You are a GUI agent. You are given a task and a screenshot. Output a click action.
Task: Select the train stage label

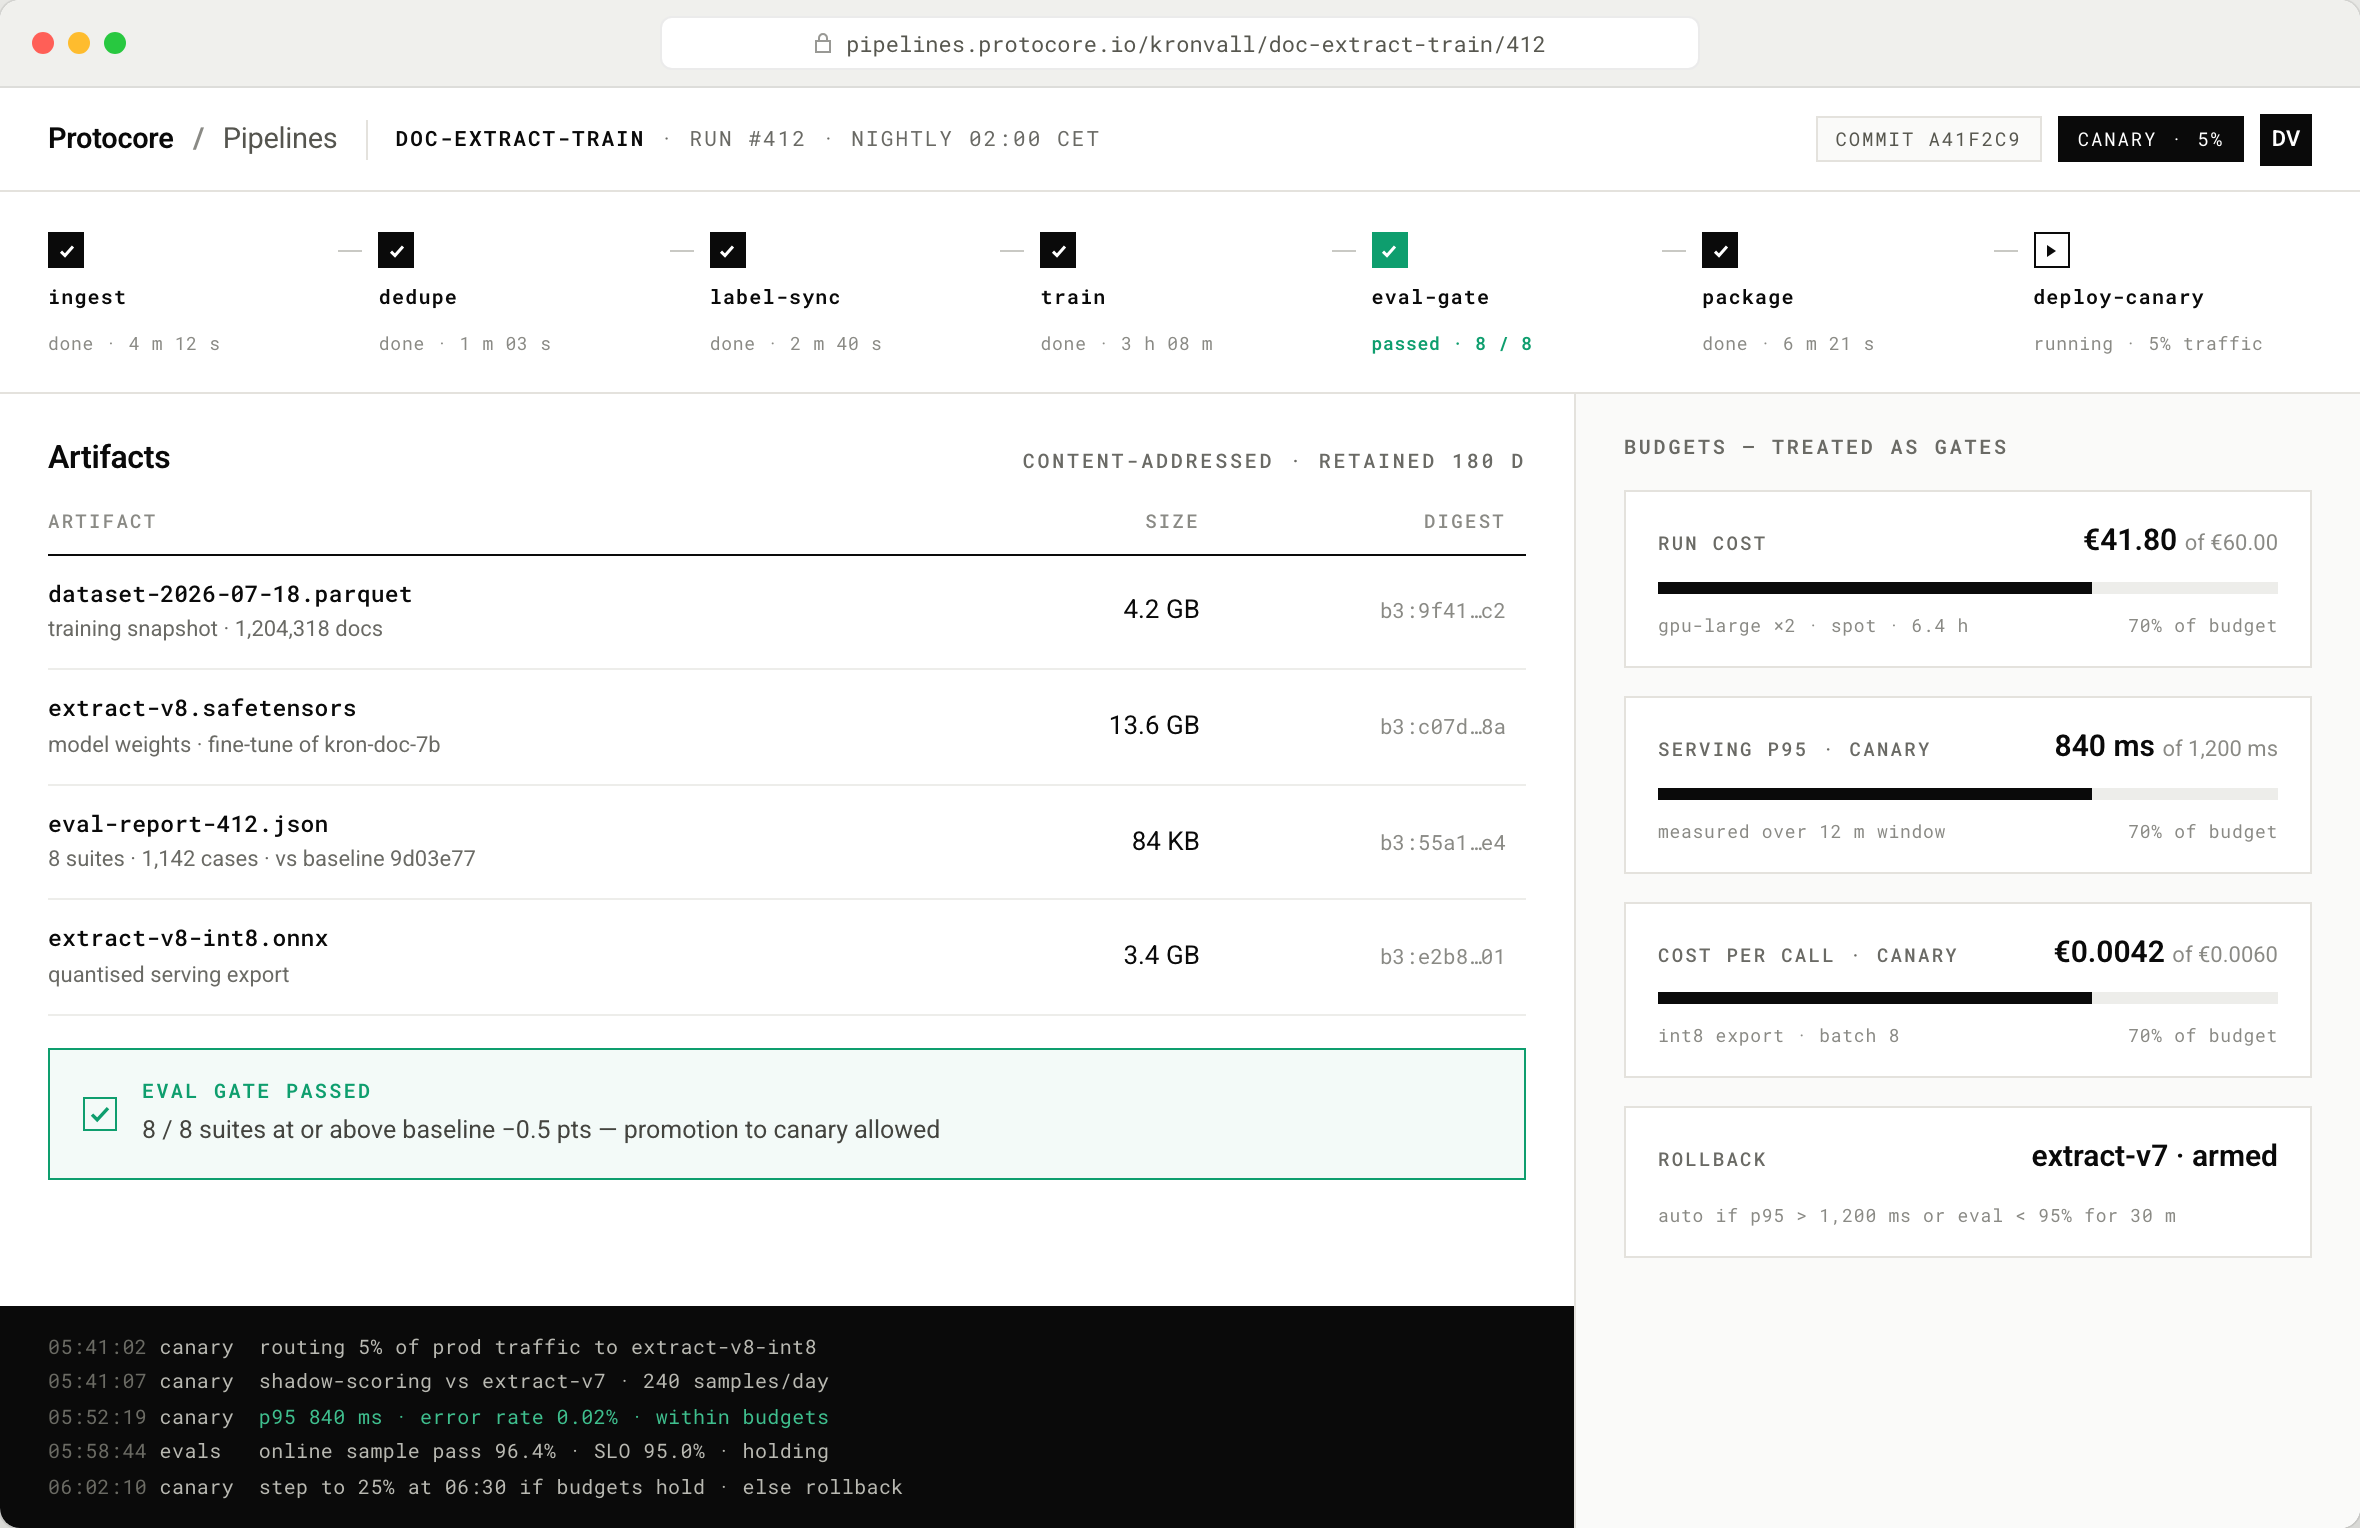tap(1073, 297)
